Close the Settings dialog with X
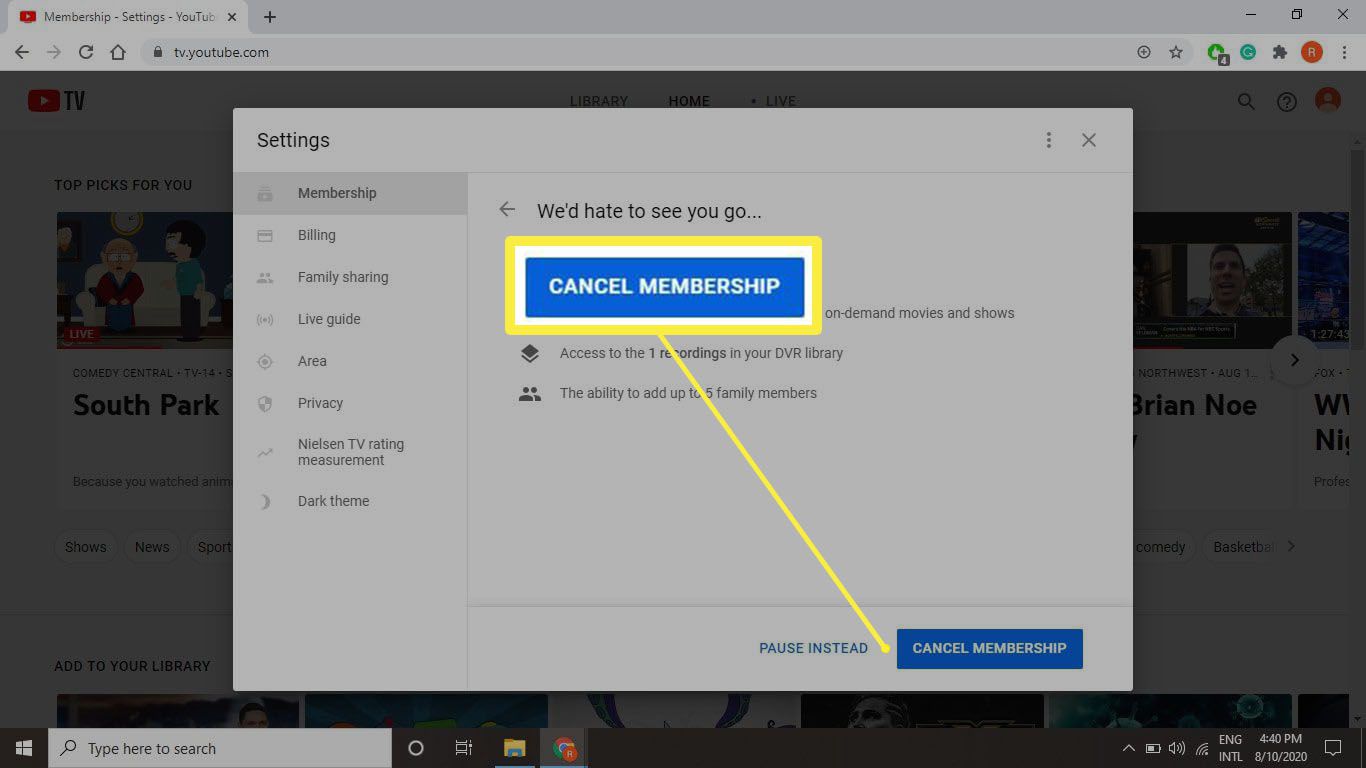Screen dimensions: 1366x768 1089,140
